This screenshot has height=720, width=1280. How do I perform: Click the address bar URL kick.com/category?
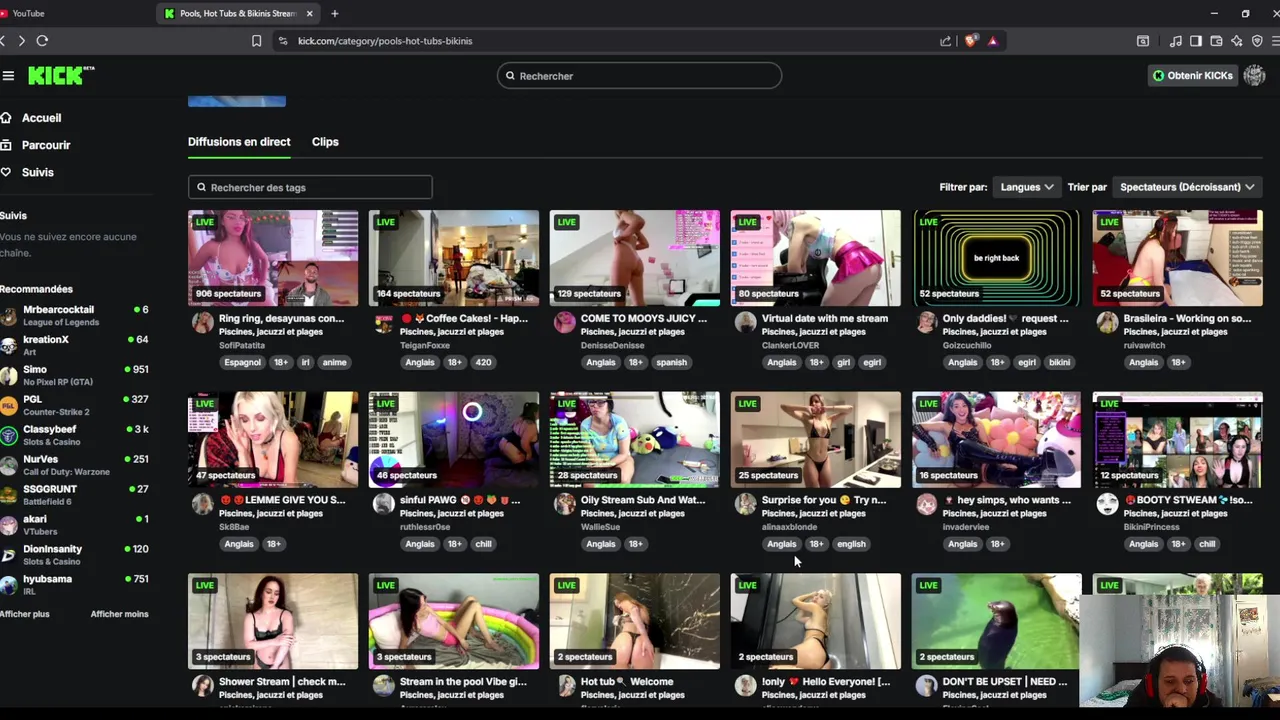[385, 41]
